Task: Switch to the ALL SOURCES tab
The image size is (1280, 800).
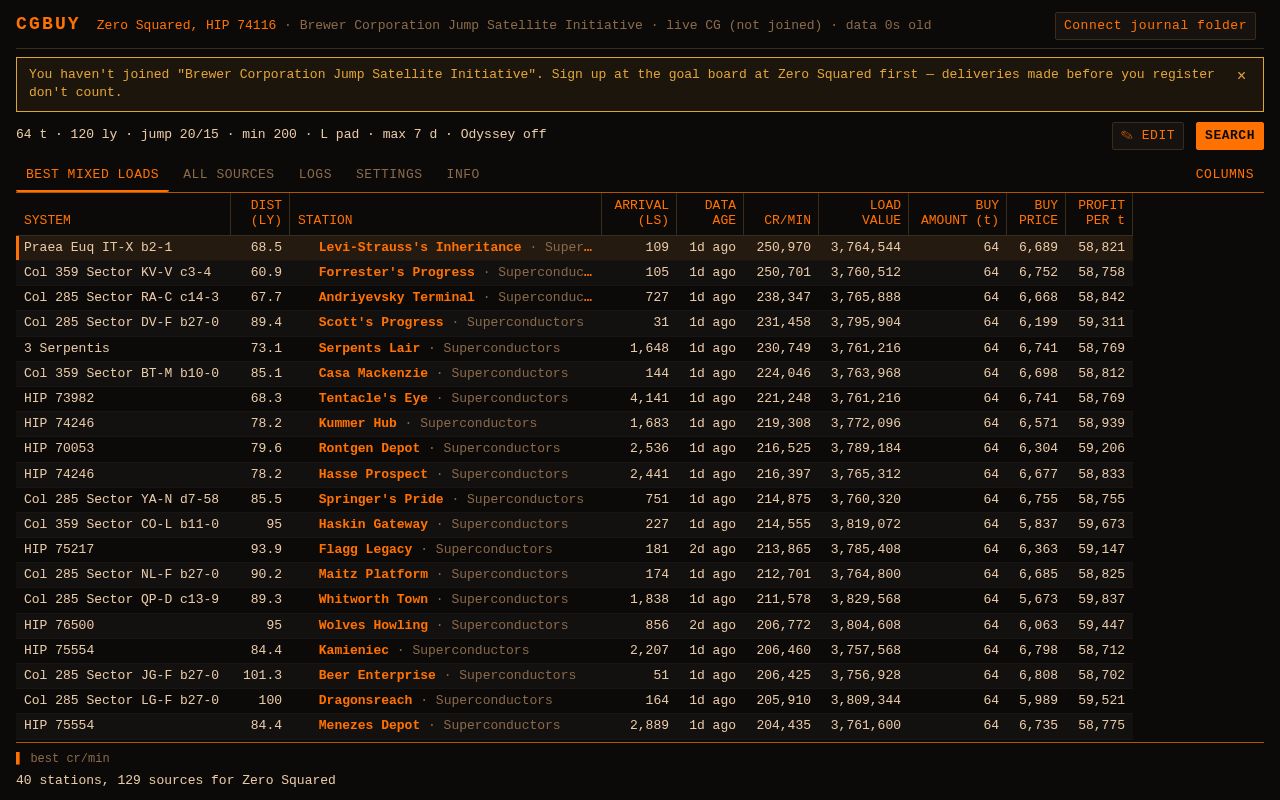Action: (228, 175)
